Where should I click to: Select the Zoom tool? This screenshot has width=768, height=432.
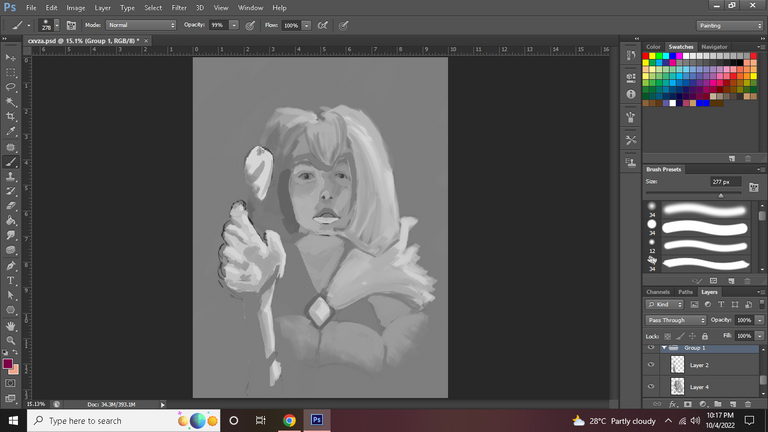[10, 340]
